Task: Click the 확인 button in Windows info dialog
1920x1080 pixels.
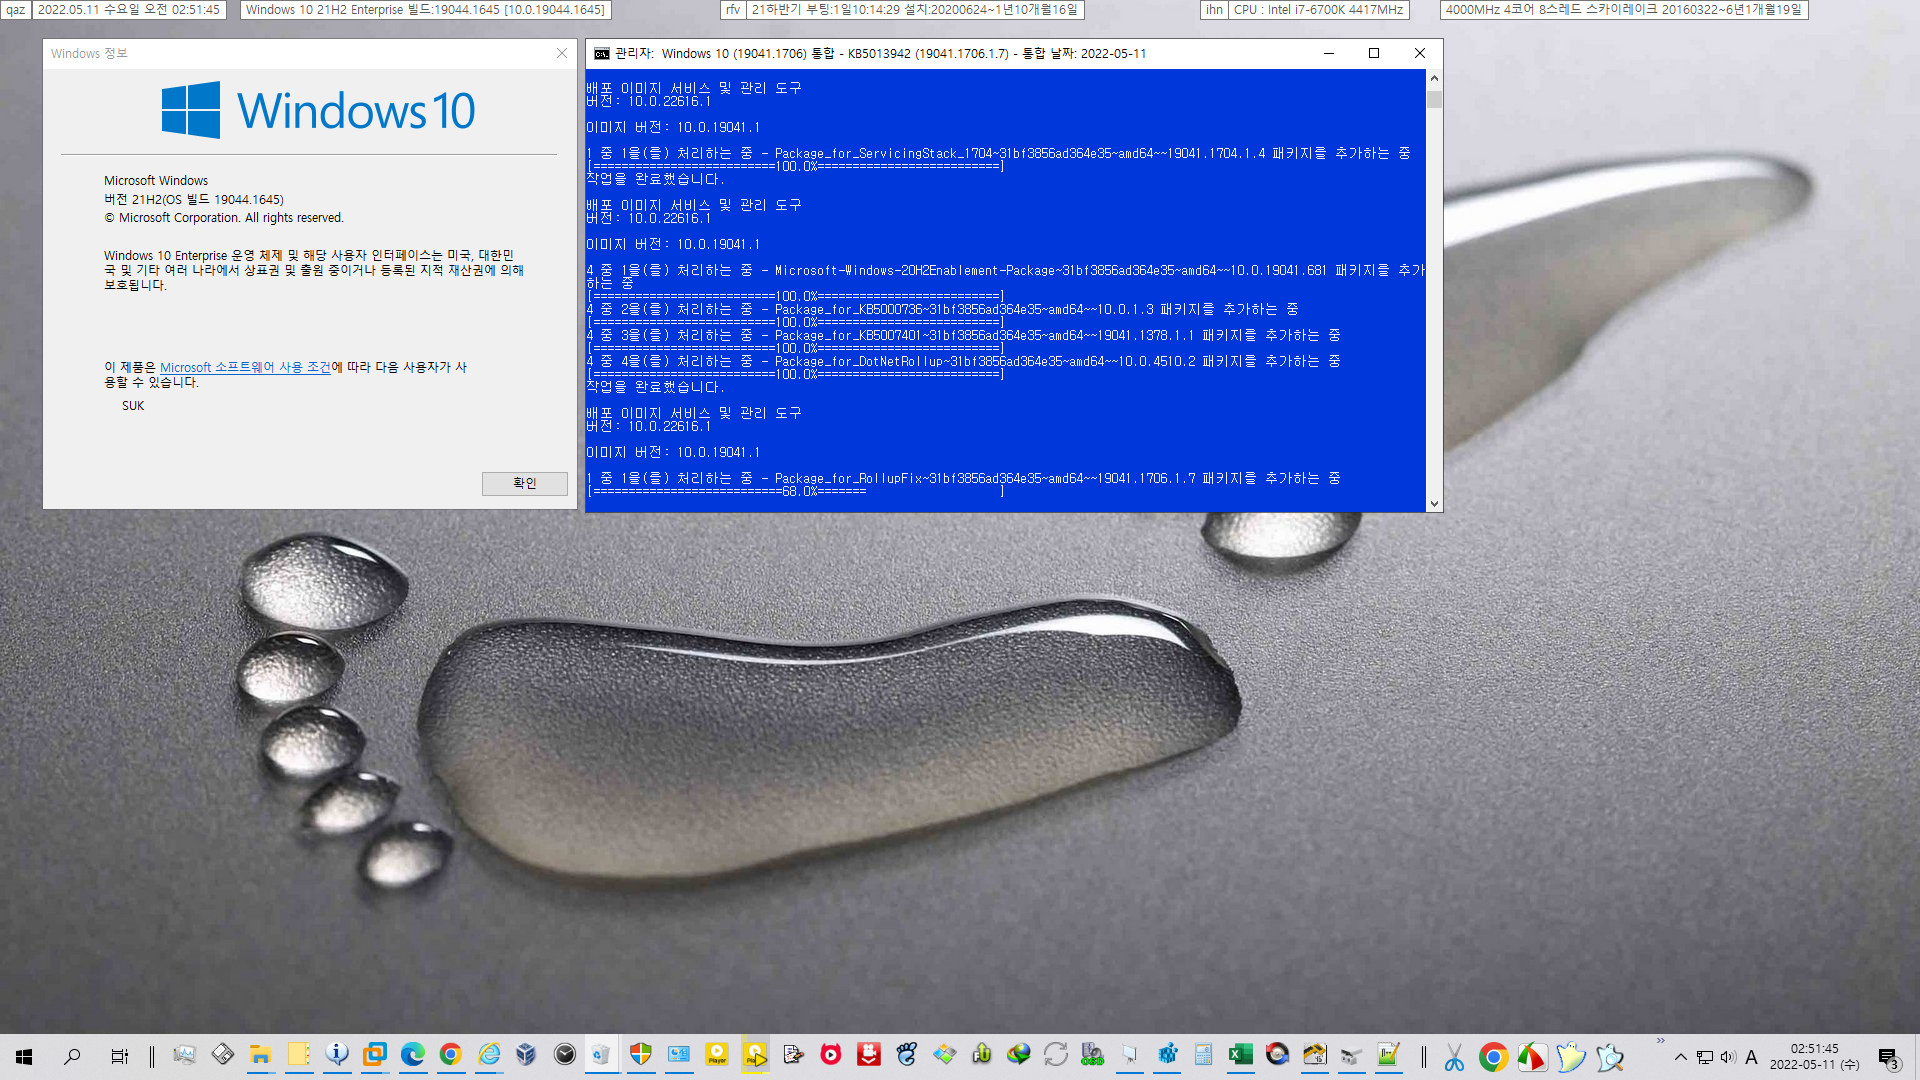Action: click(x=525, y=483)
